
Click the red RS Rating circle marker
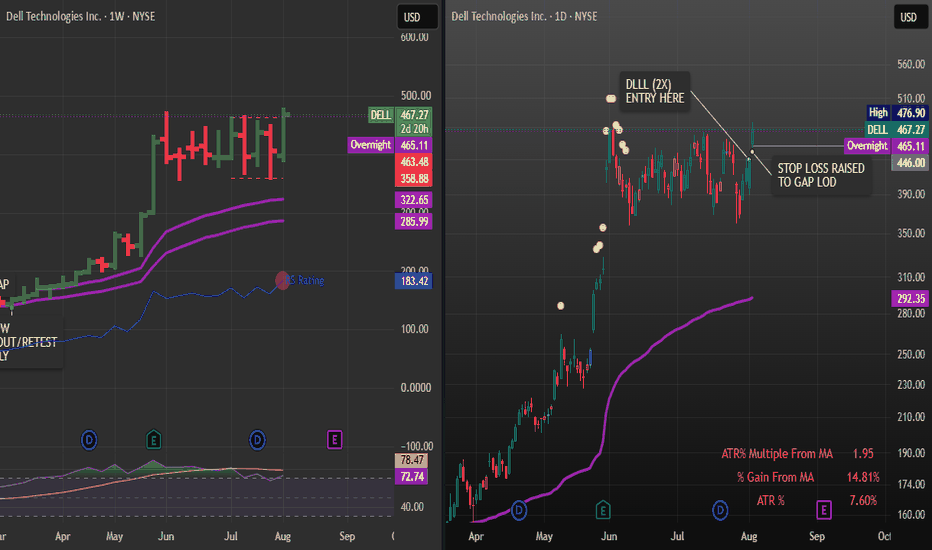pyautogui.click(x=283, y=280)
